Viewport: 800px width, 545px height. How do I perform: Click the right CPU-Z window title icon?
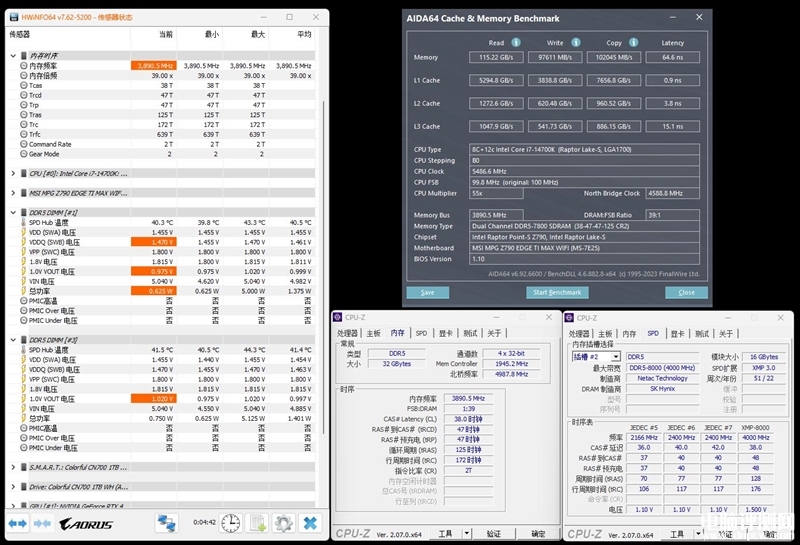(569, 318)
